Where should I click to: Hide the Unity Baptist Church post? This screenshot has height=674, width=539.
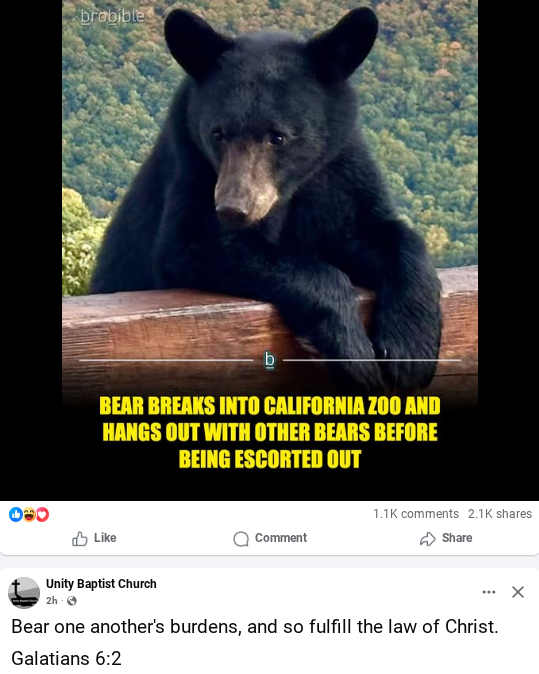coord(518,592)
